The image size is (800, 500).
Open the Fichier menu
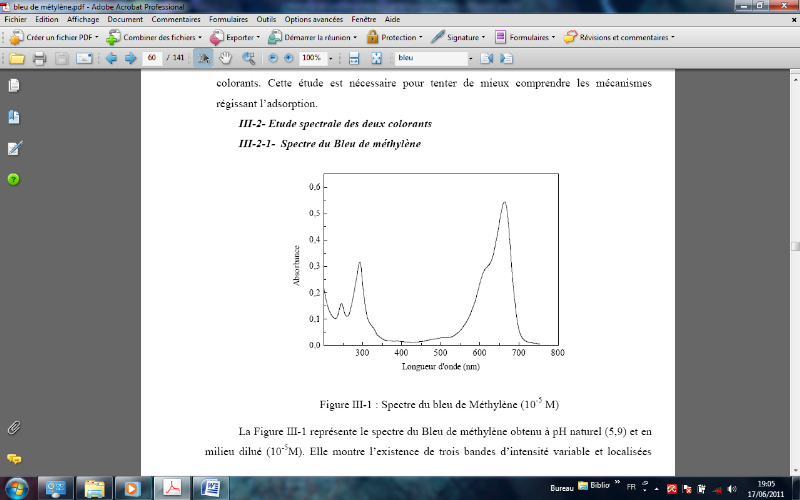(x=15, y=19)
